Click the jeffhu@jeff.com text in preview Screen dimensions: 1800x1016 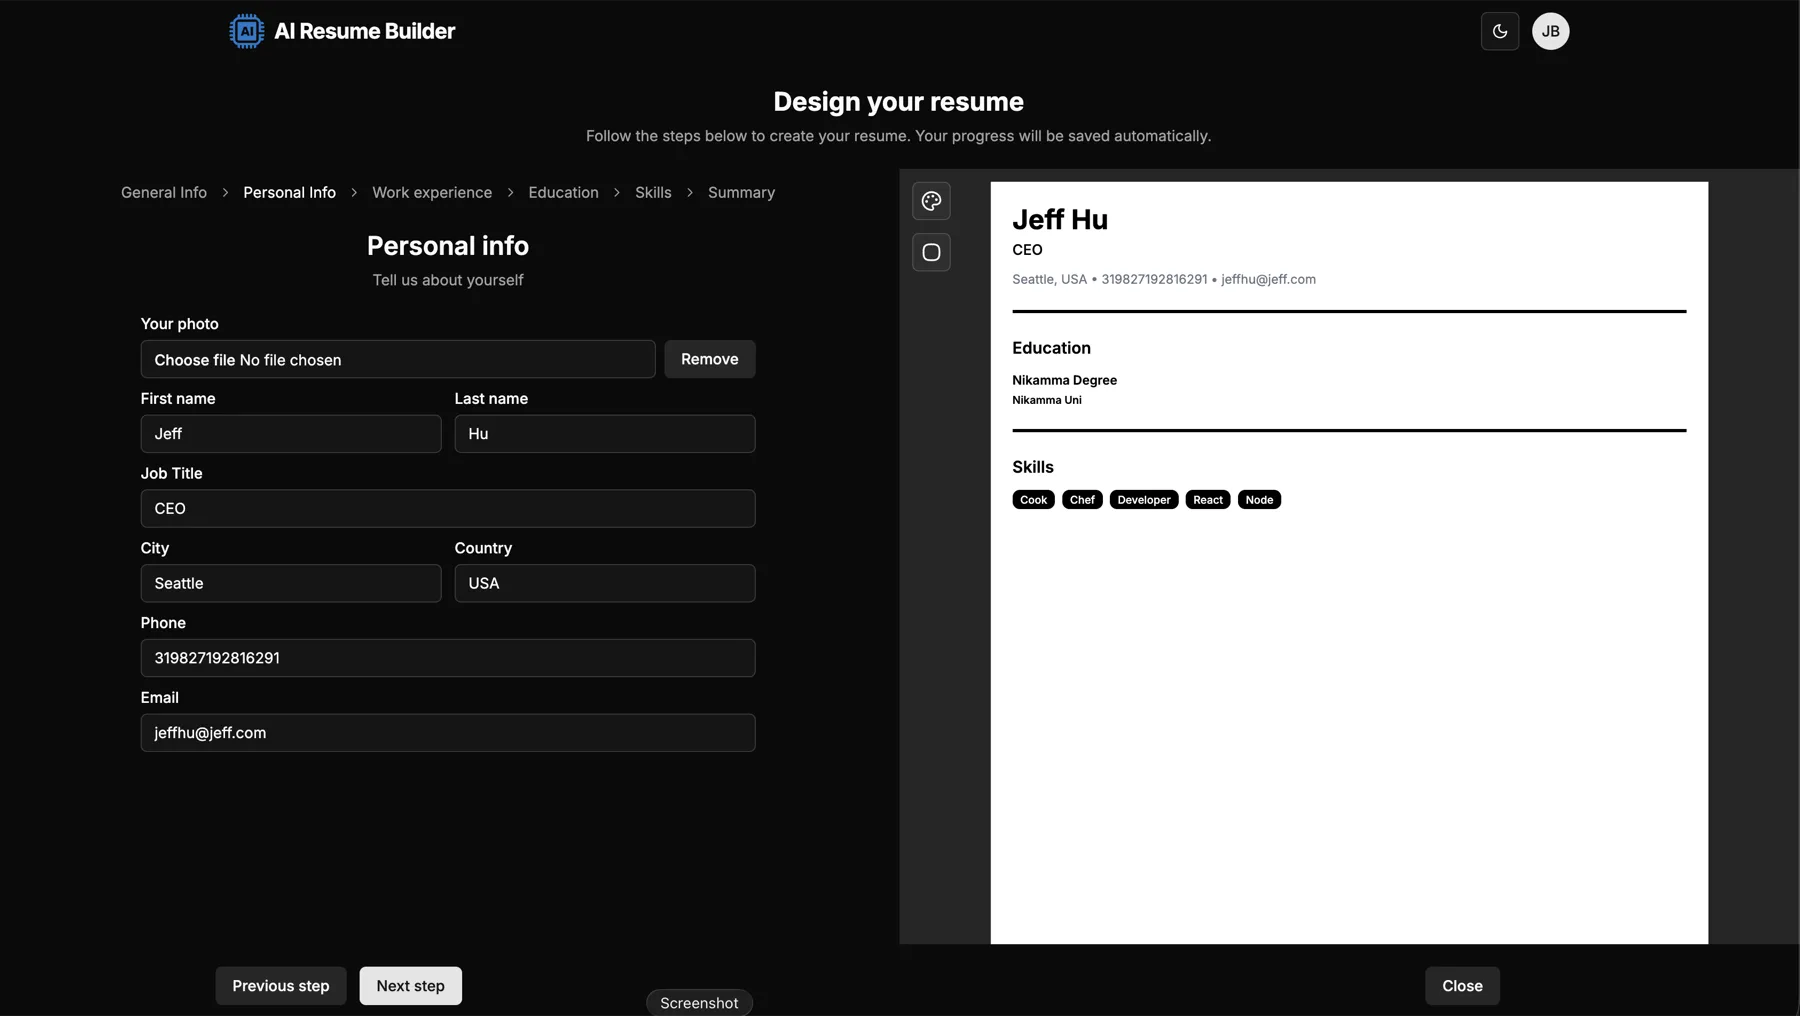tap(1268, 279)
